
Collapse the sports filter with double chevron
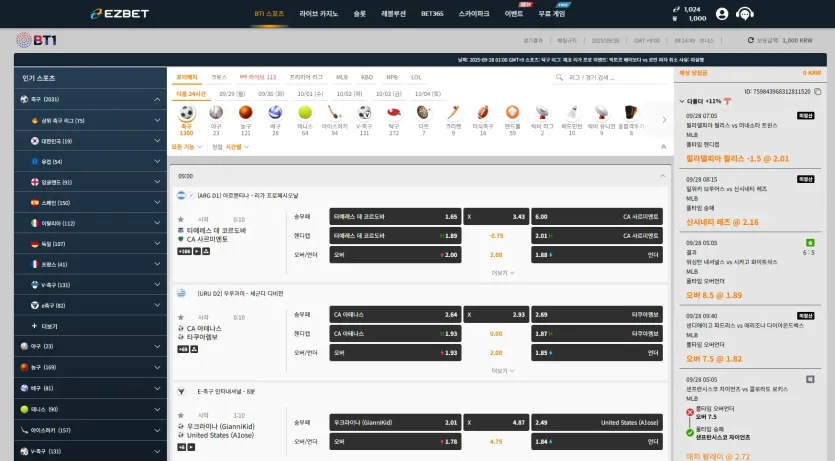tap(664, 147)
